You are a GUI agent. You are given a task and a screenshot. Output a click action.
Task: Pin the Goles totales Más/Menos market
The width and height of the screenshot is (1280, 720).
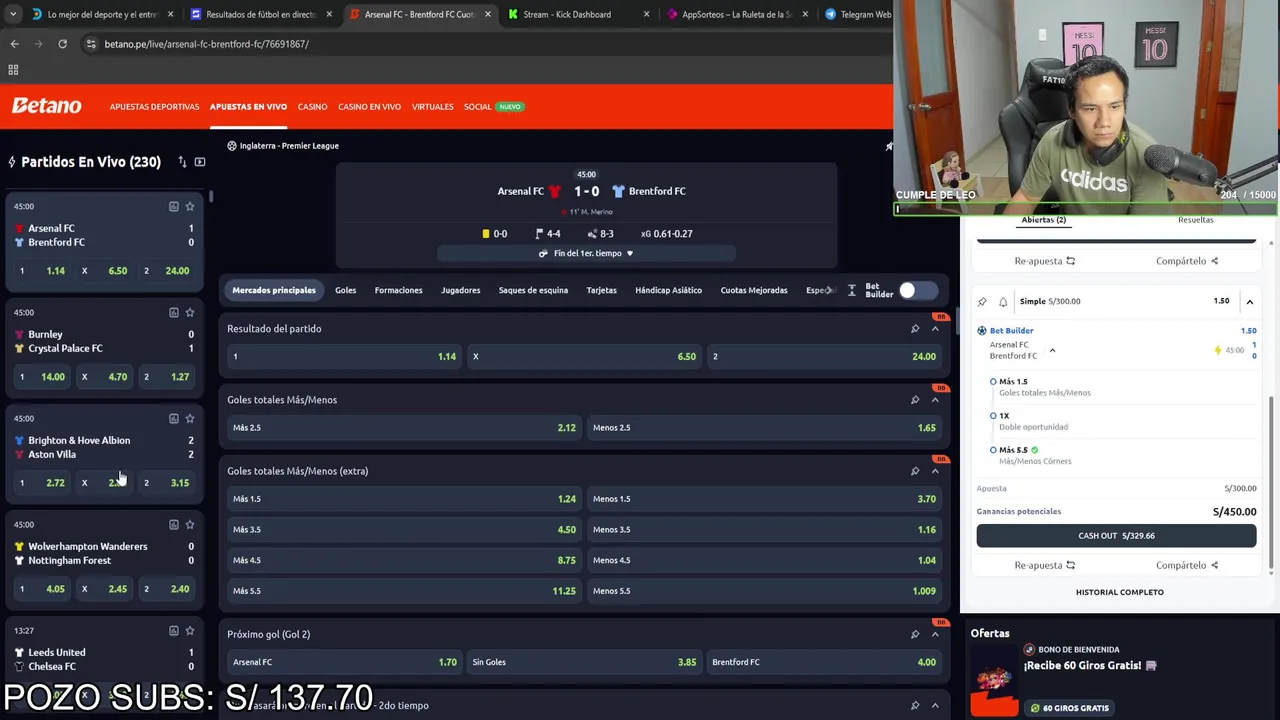click(x=915, y=400)
